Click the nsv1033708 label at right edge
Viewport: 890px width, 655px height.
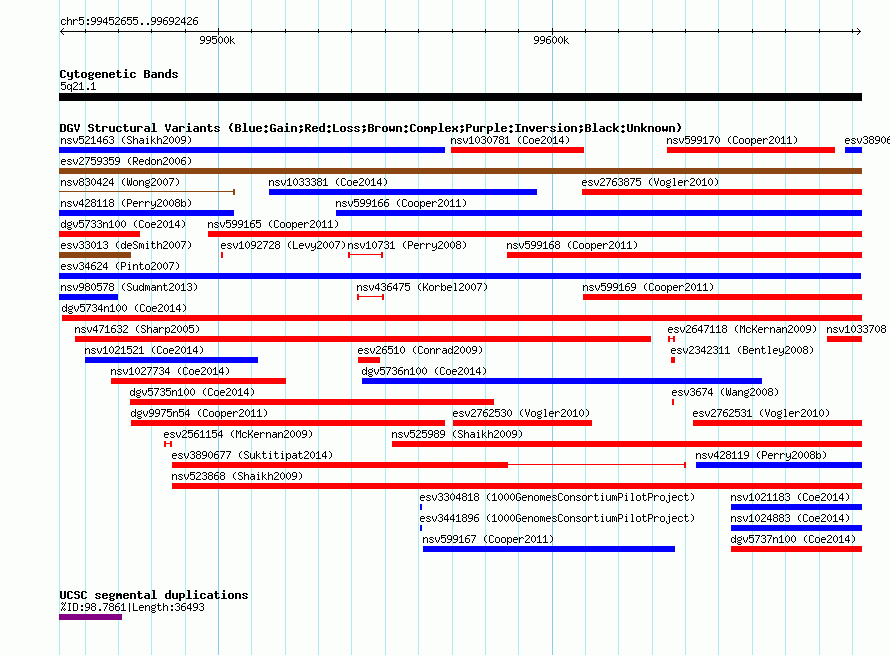coord(856,329)
